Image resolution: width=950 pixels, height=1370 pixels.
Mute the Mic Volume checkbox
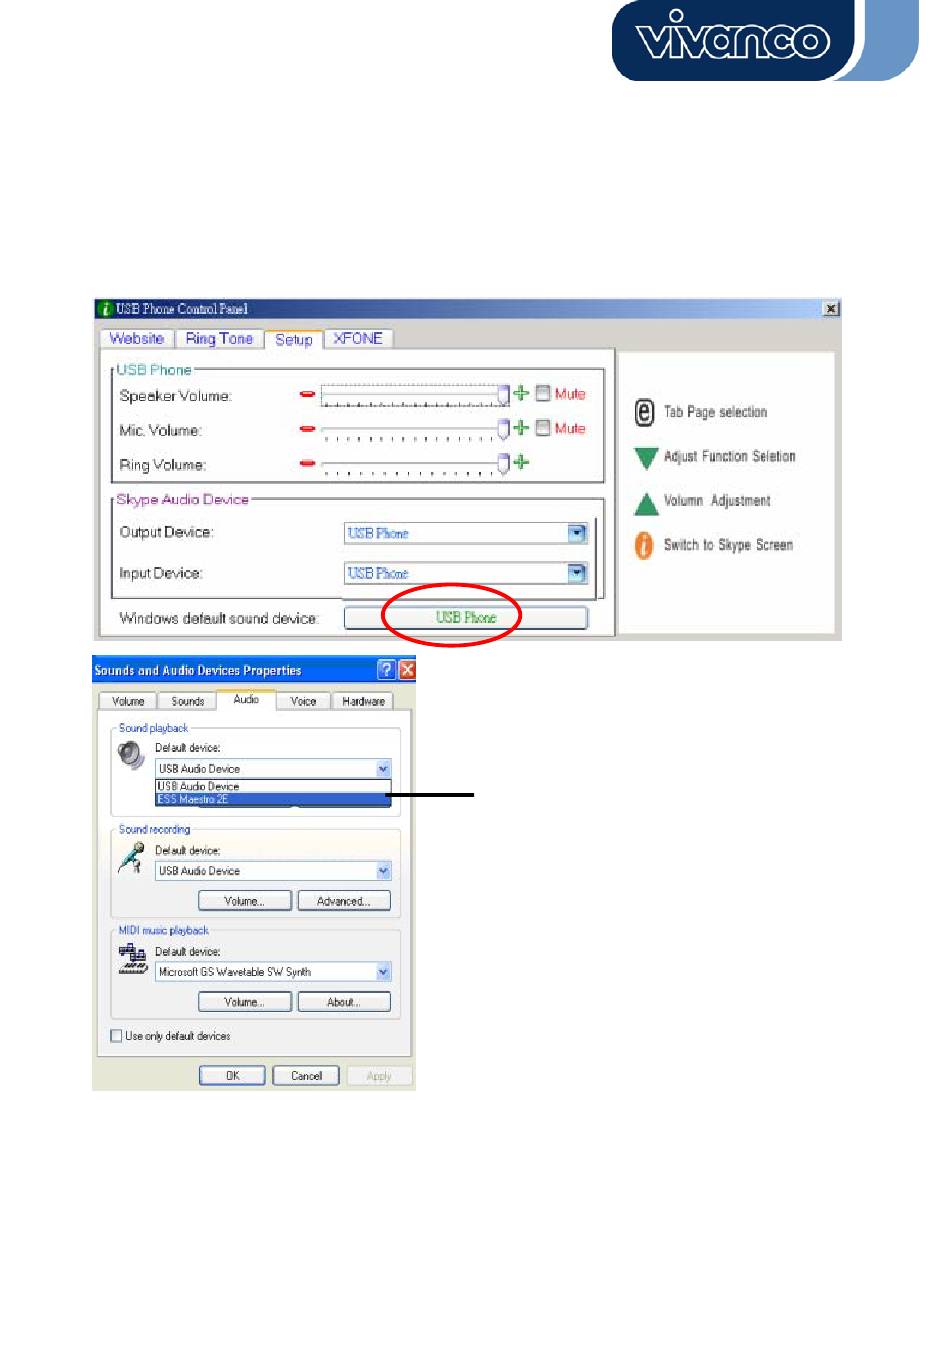pos(543,428)
